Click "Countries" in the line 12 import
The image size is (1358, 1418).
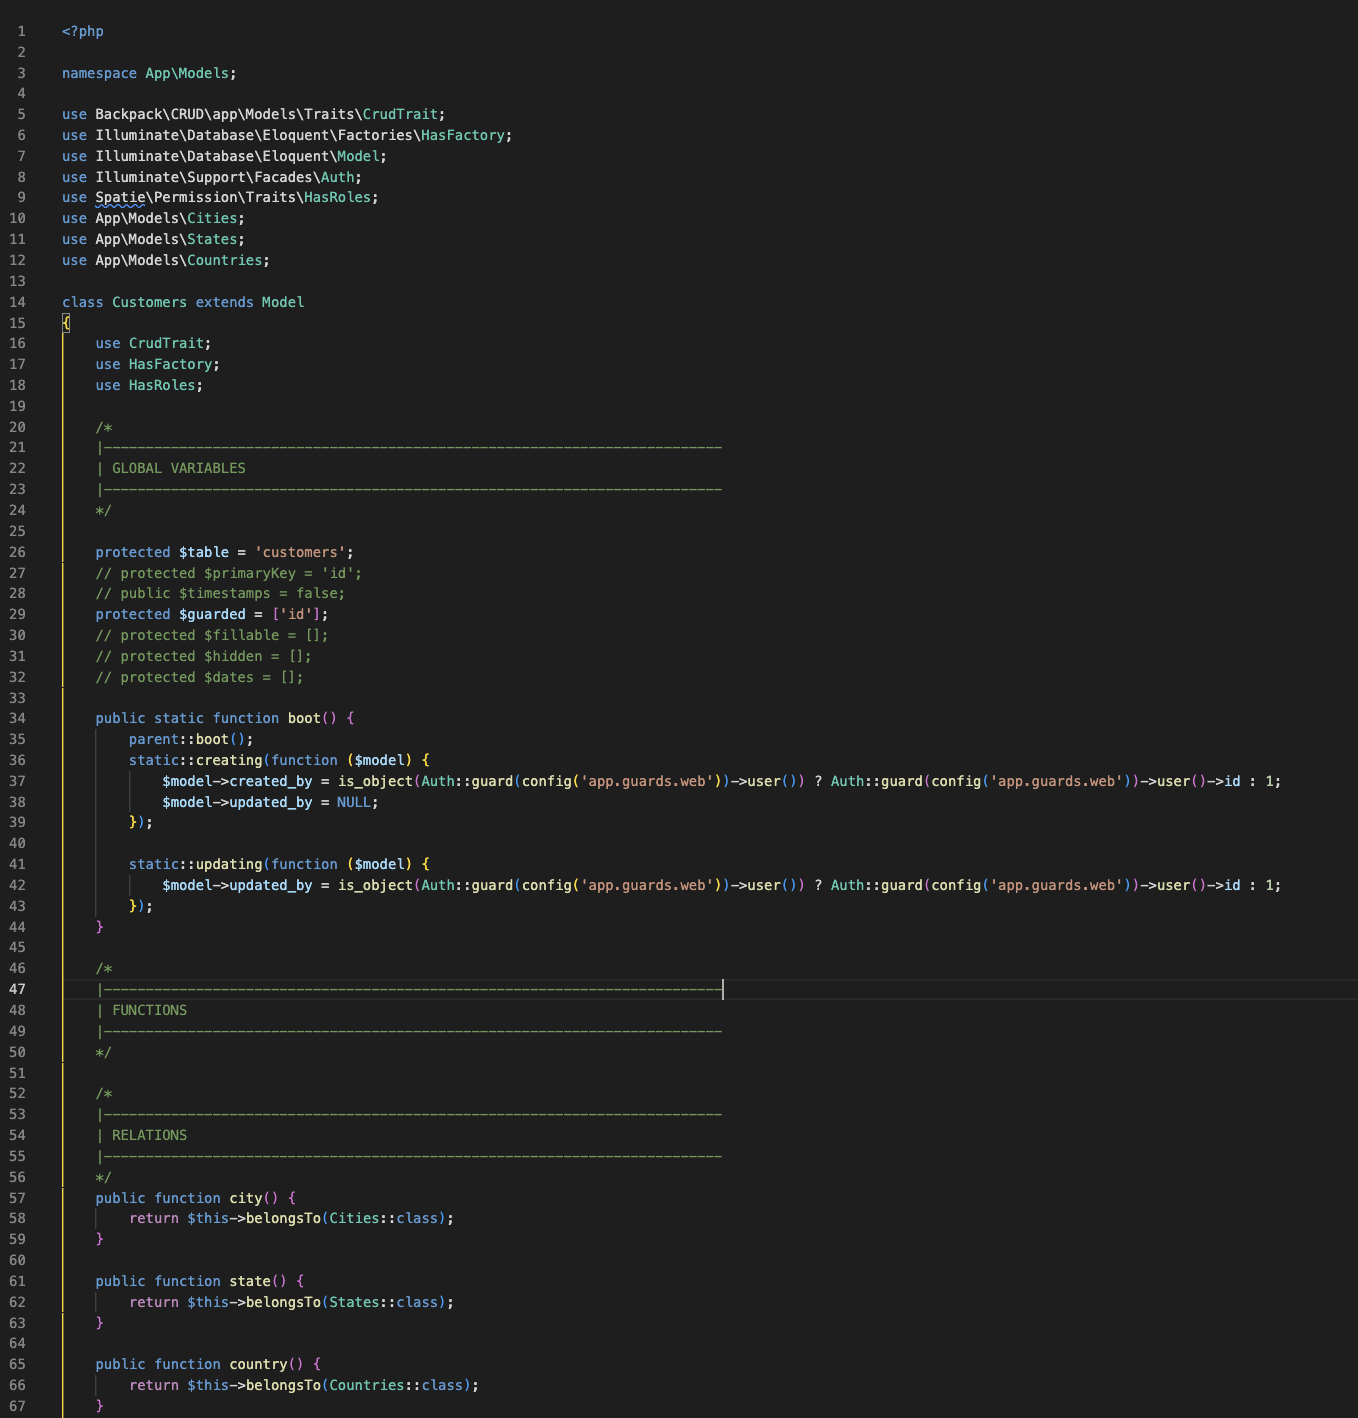coord(225,260)
